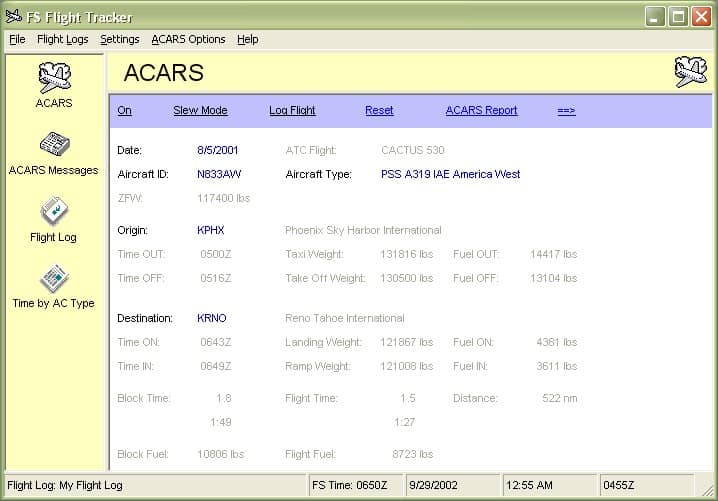This screenshot has height=501, width=718.
Task: Click the Origin field KPHX
Action: click(211, 230)
